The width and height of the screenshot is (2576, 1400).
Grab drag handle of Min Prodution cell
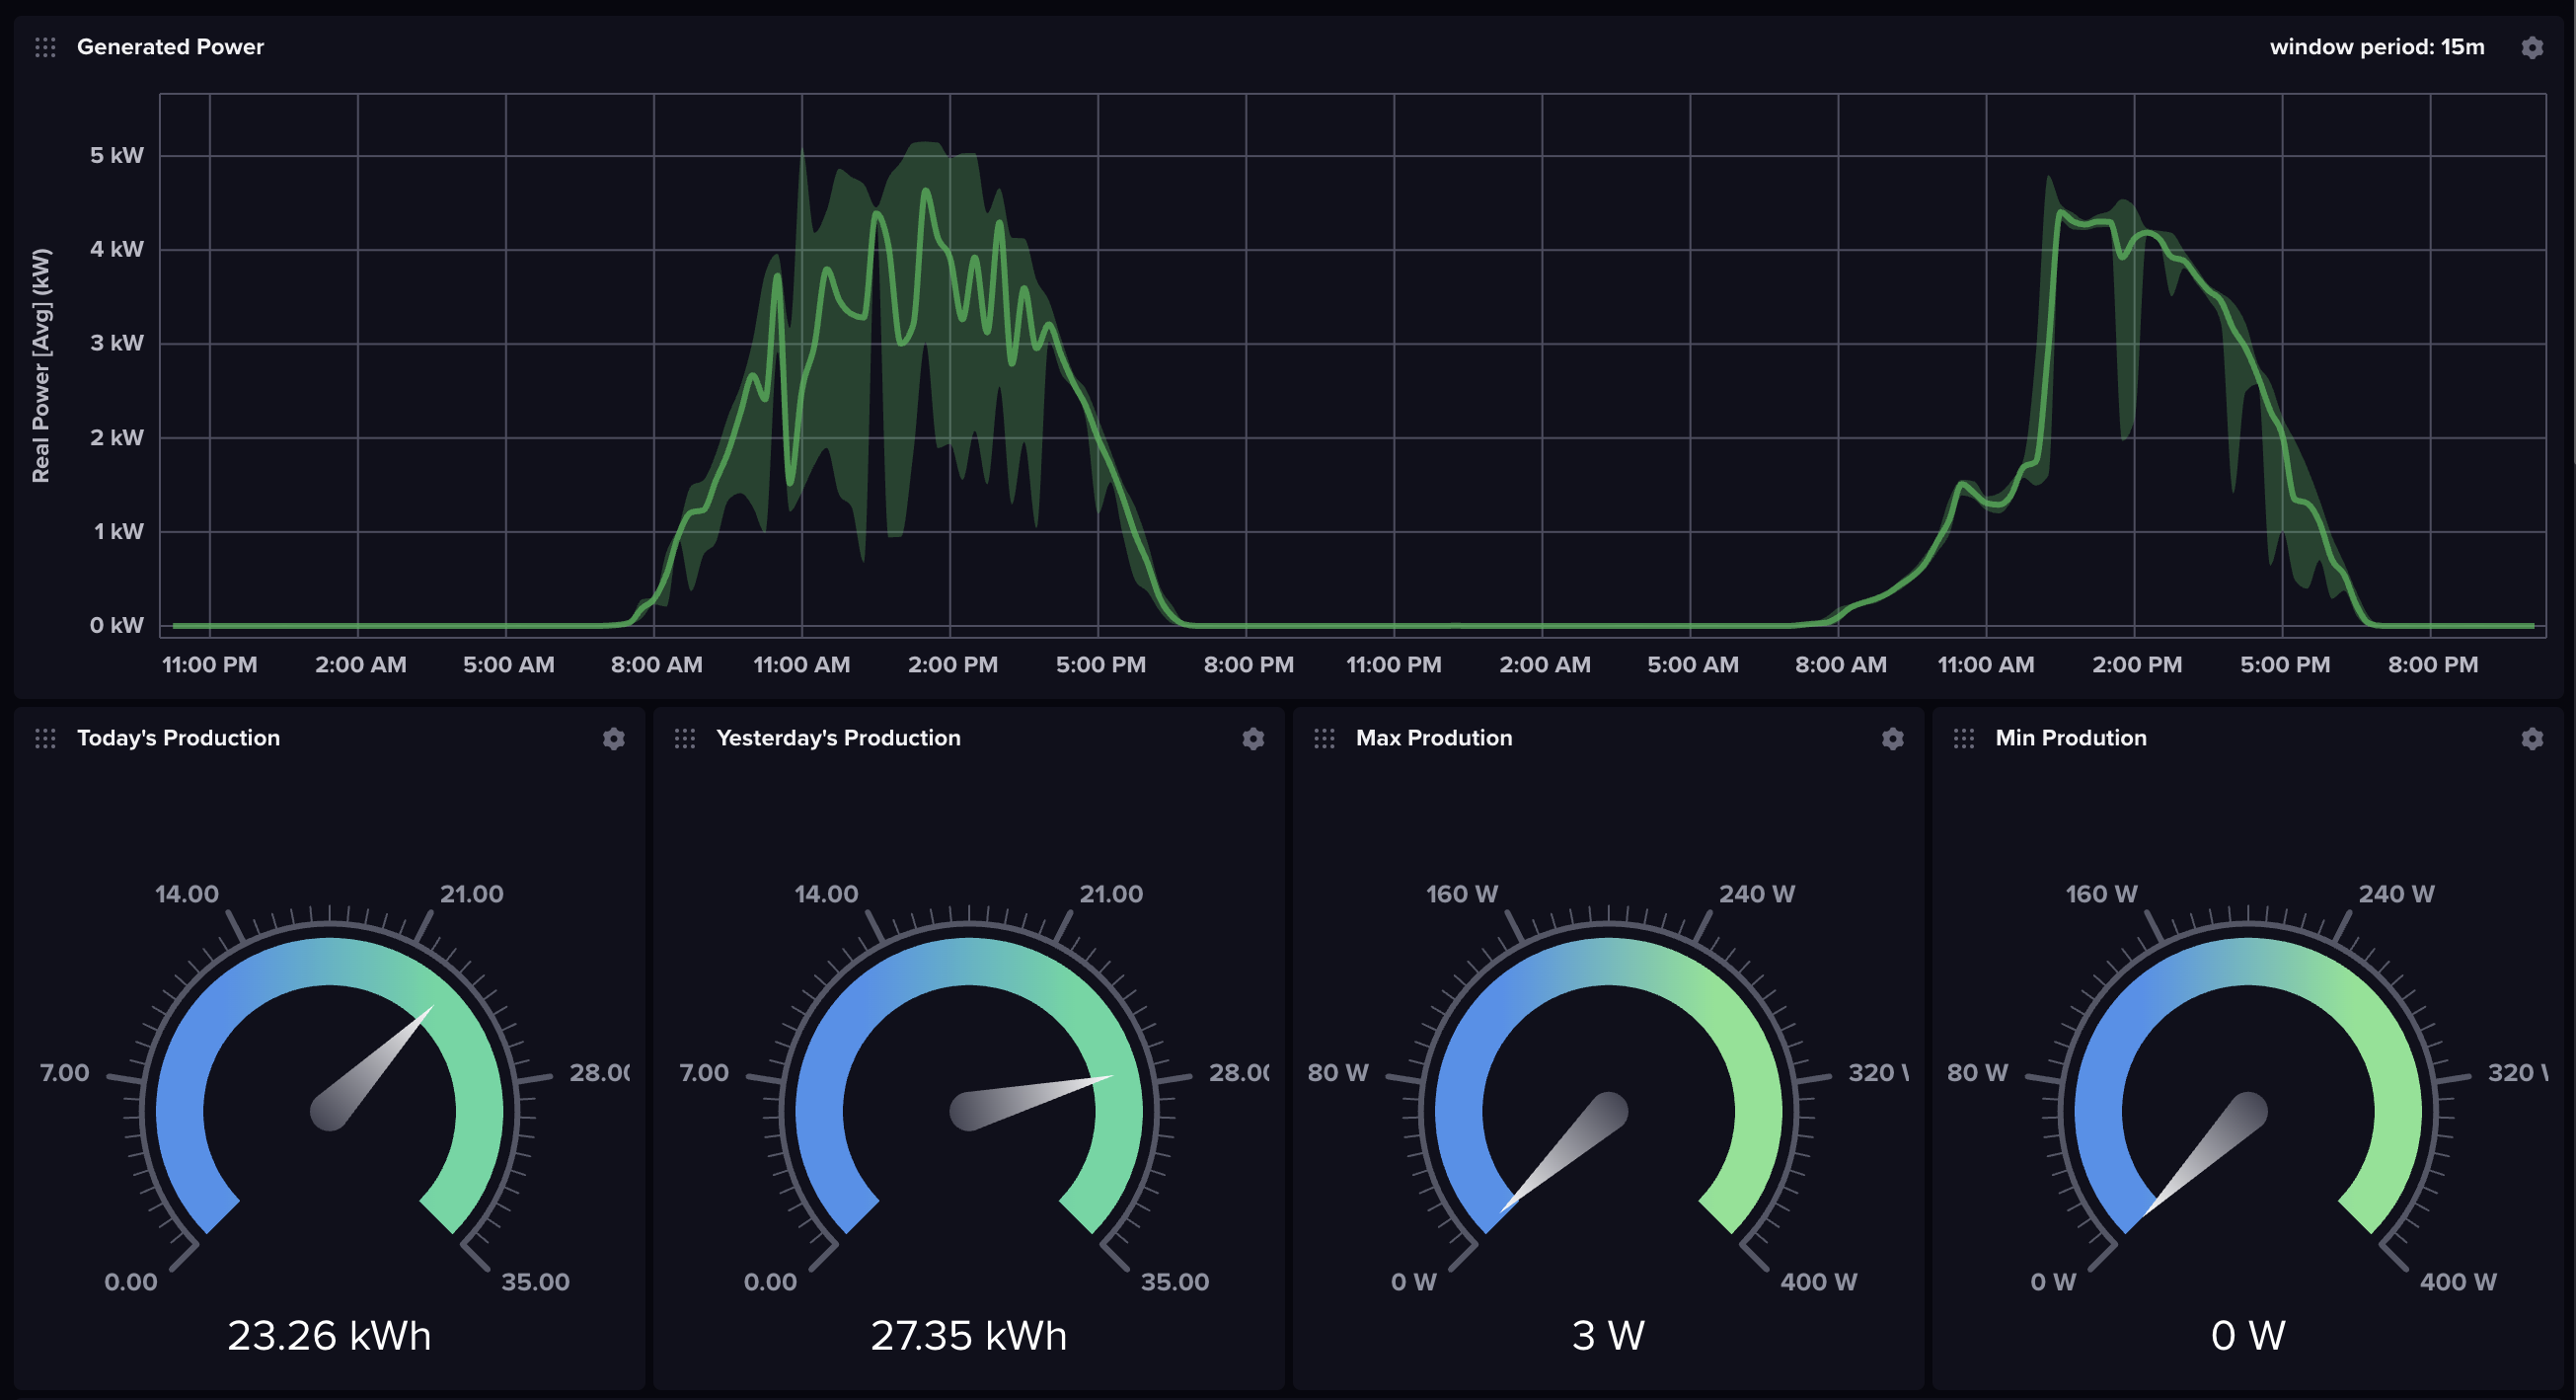[x=1963, y=738]
